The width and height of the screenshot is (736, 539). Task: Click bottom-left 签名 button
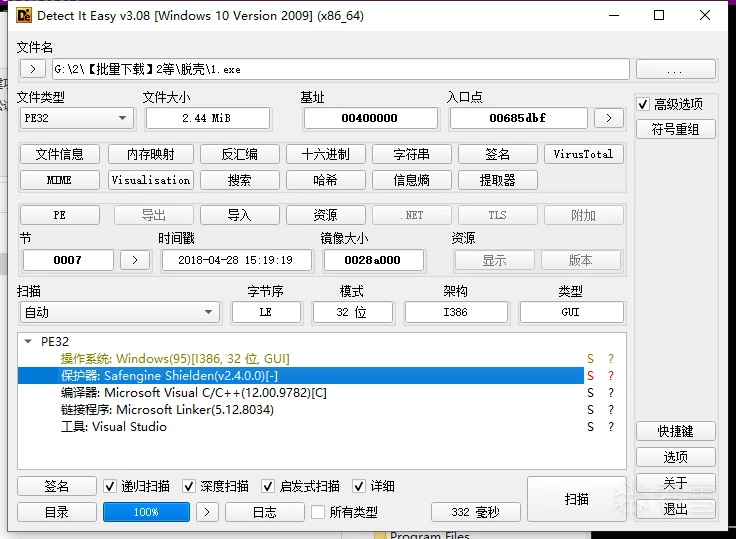[x=56, y=486]
